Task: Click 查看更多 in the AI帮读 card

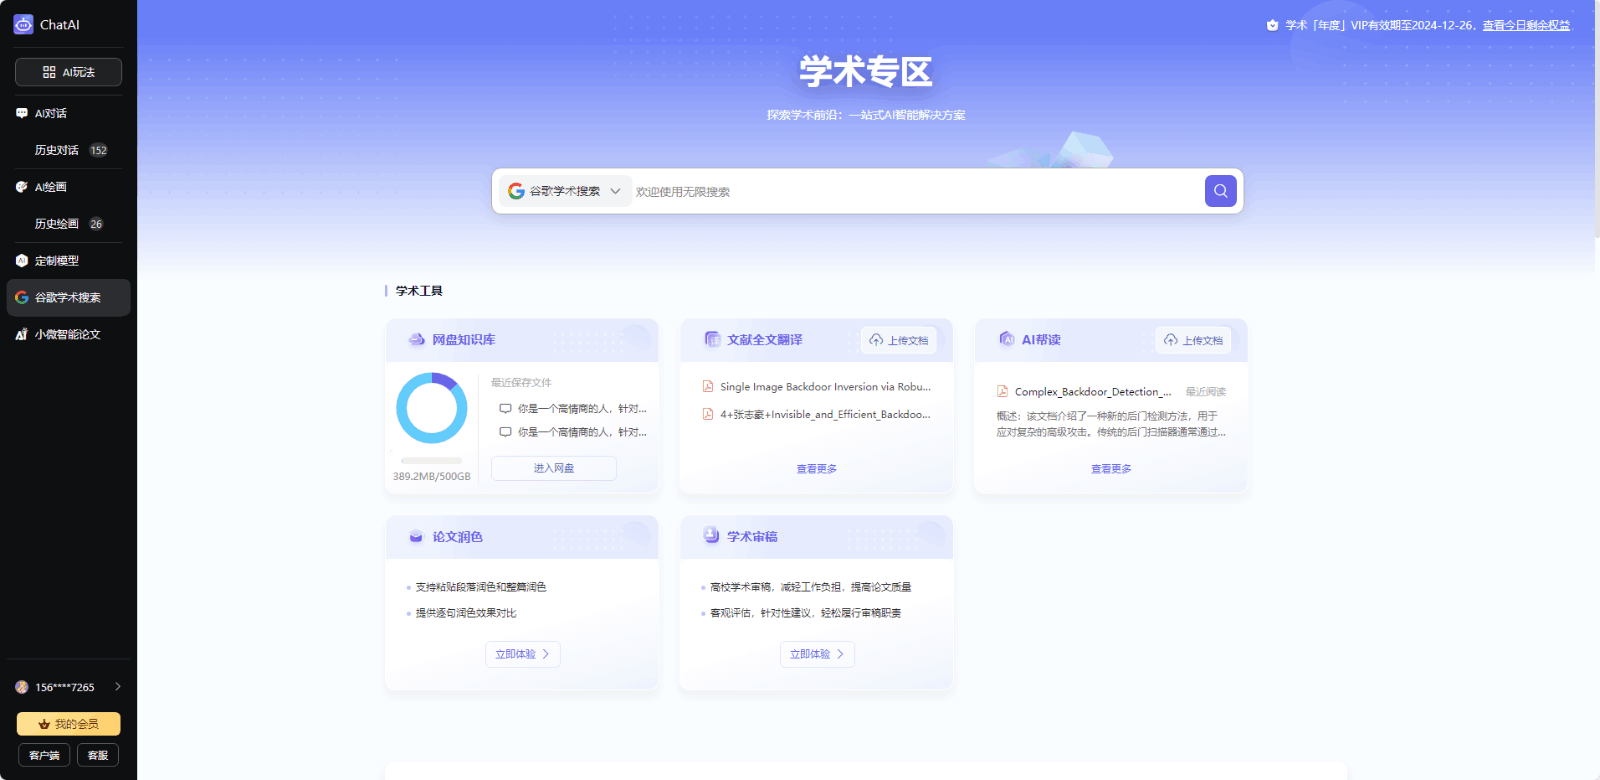Action: pos(1111,469)
